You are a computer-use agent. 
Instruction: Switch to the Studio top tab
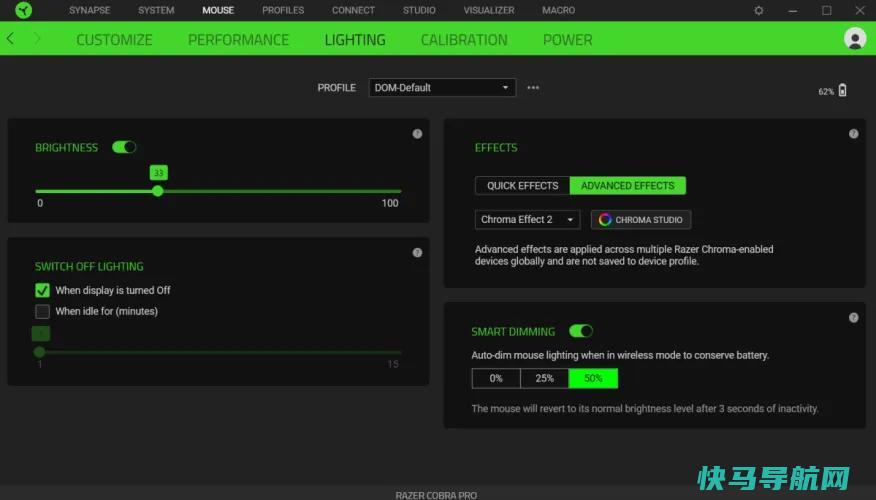[419, 10]
